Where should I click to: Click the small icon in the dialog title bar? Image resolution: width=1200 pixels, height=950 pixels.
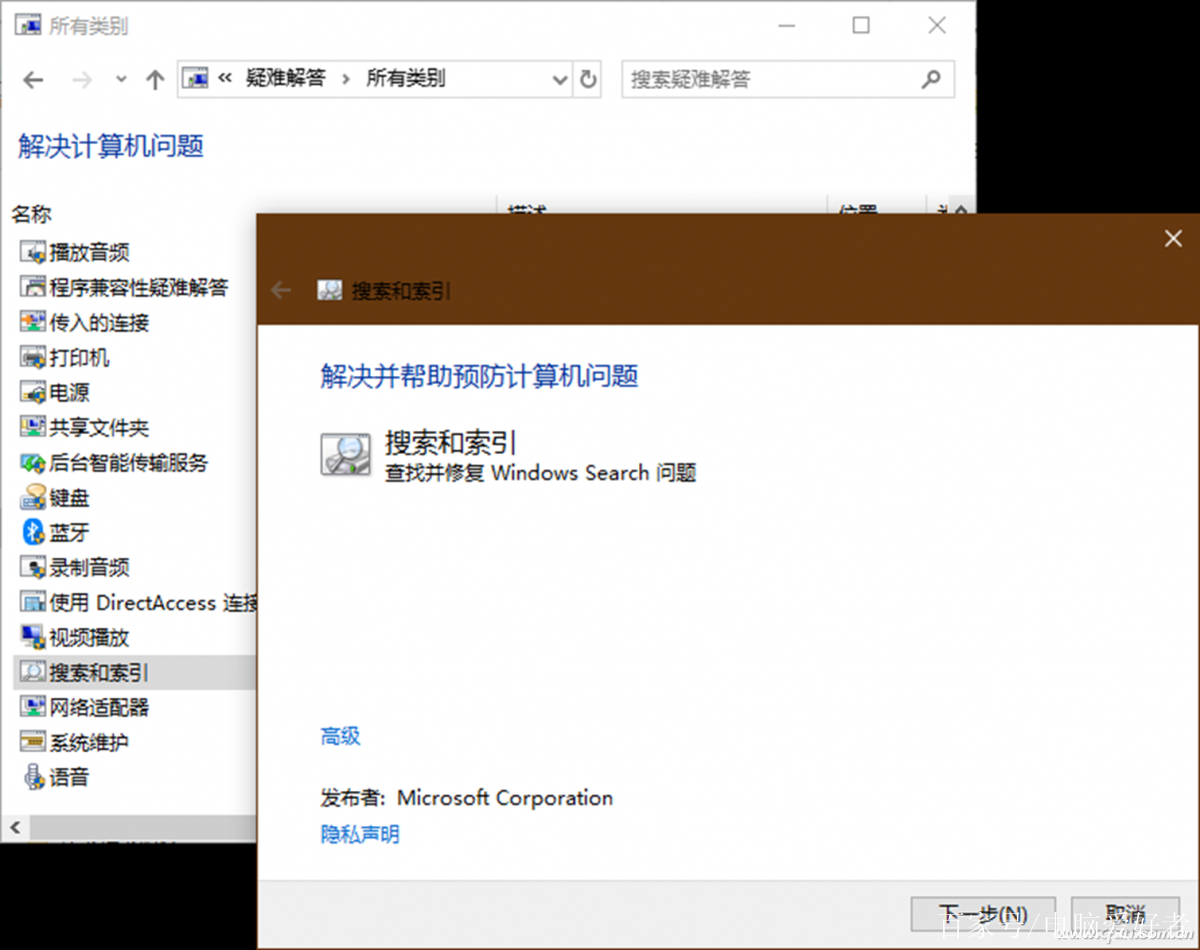tap(330, 291)
